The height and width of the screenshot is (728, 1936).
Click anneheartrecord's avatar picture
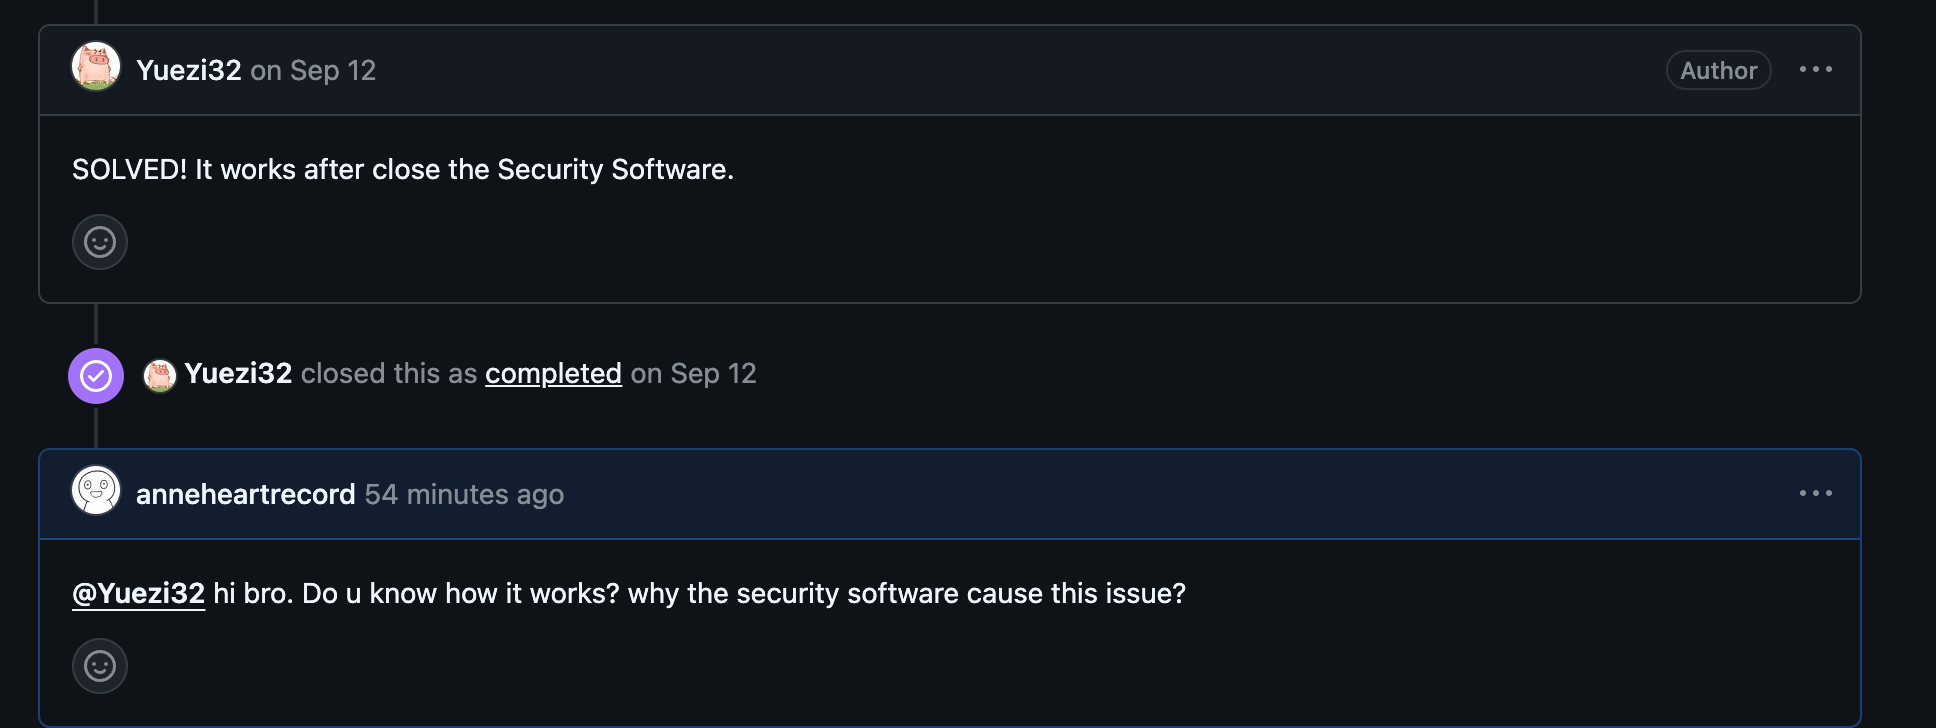click(96, 491)
